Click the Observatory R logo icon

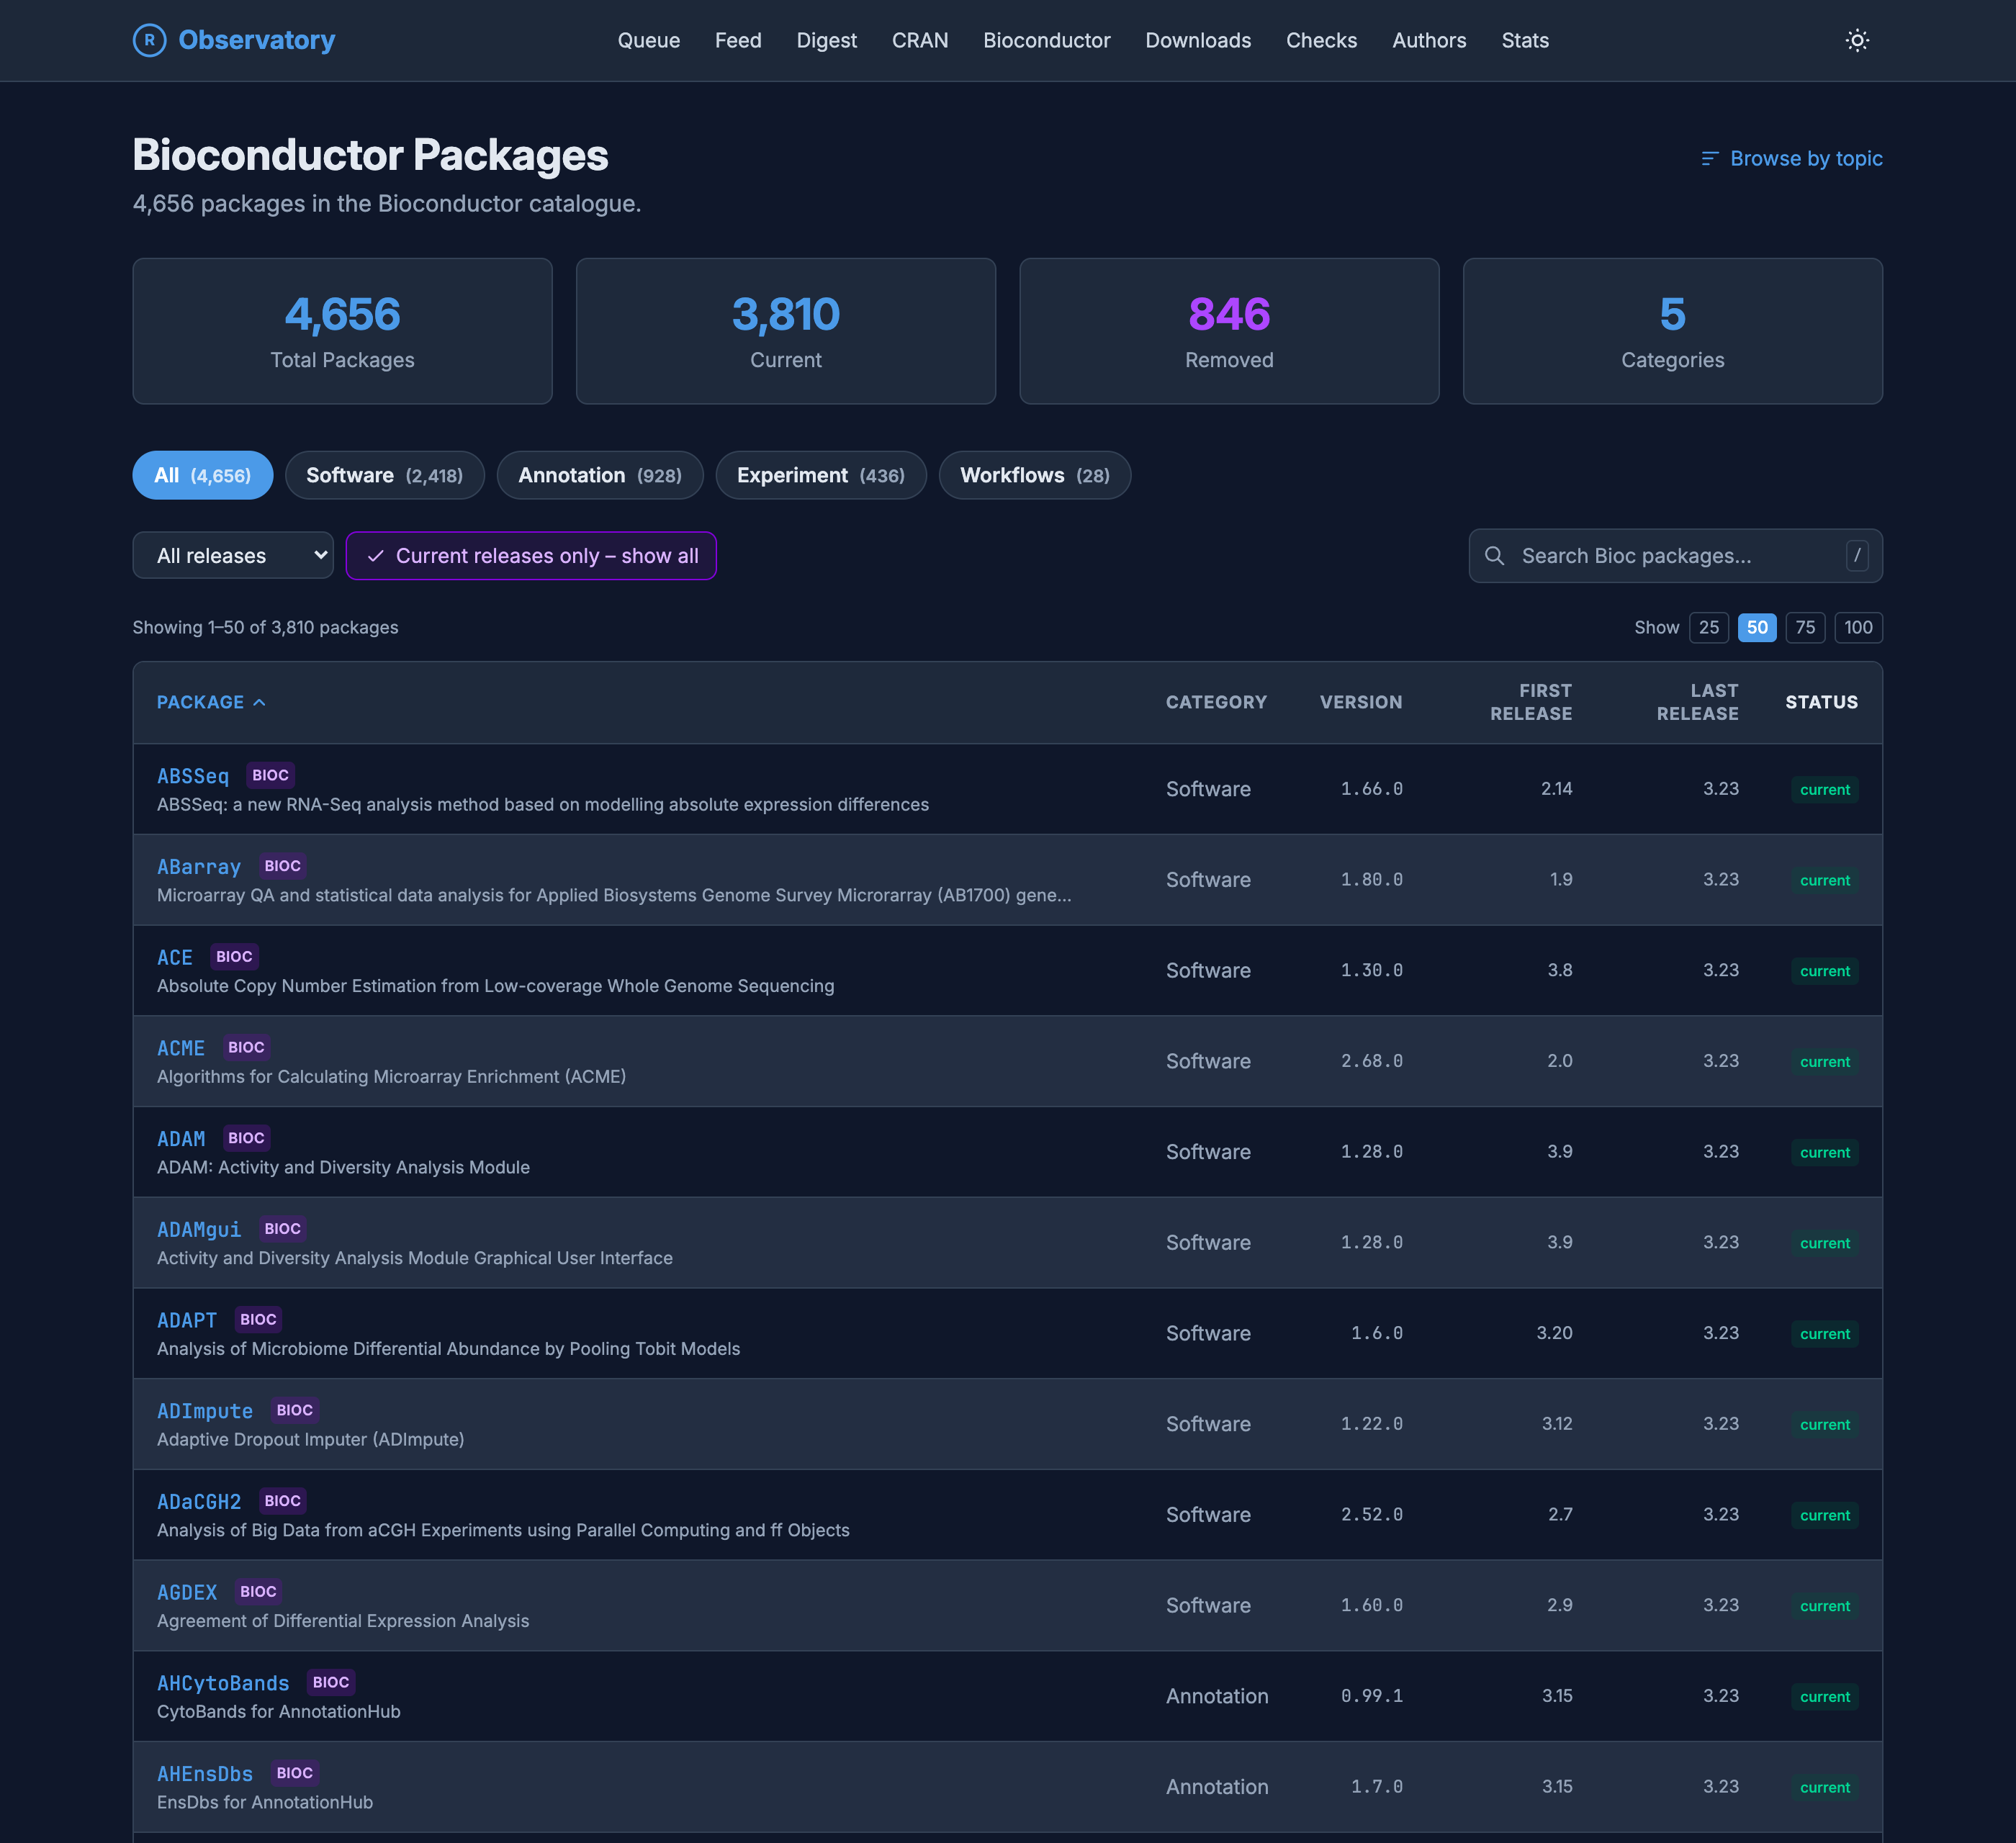point(149,40)
